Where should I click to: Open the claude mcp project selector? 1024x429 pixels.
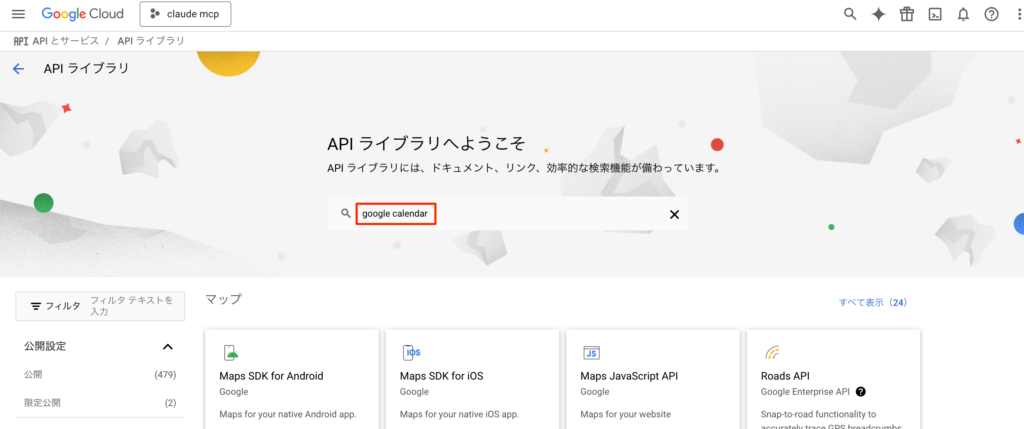185,14
